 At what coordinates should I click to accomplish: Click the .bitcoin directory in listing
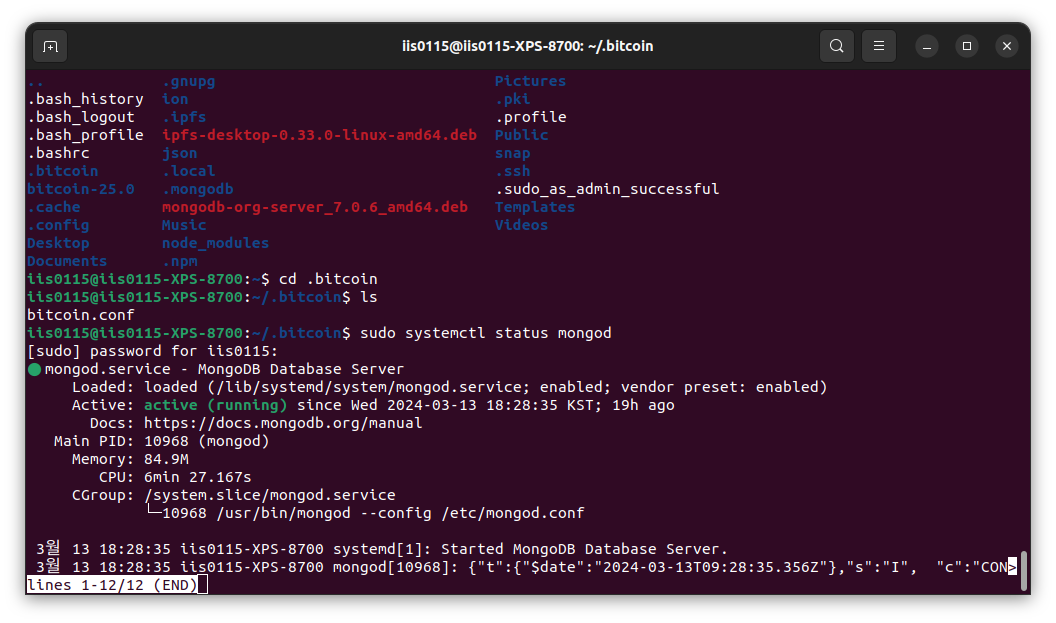click(63, 171)
